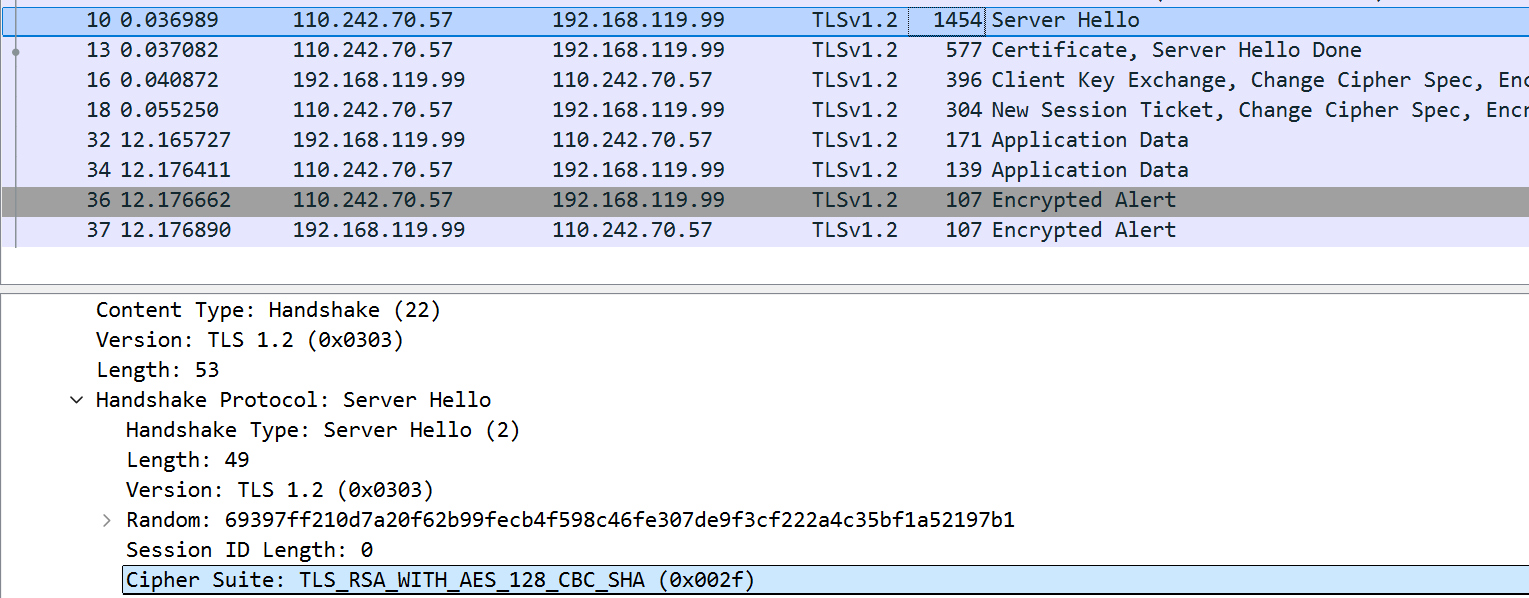1529x598 pixels.
Task: Select the Cipher Suite TLS_RSA_WITH_AES_128_CBC_SHA line
Action: 440,580
